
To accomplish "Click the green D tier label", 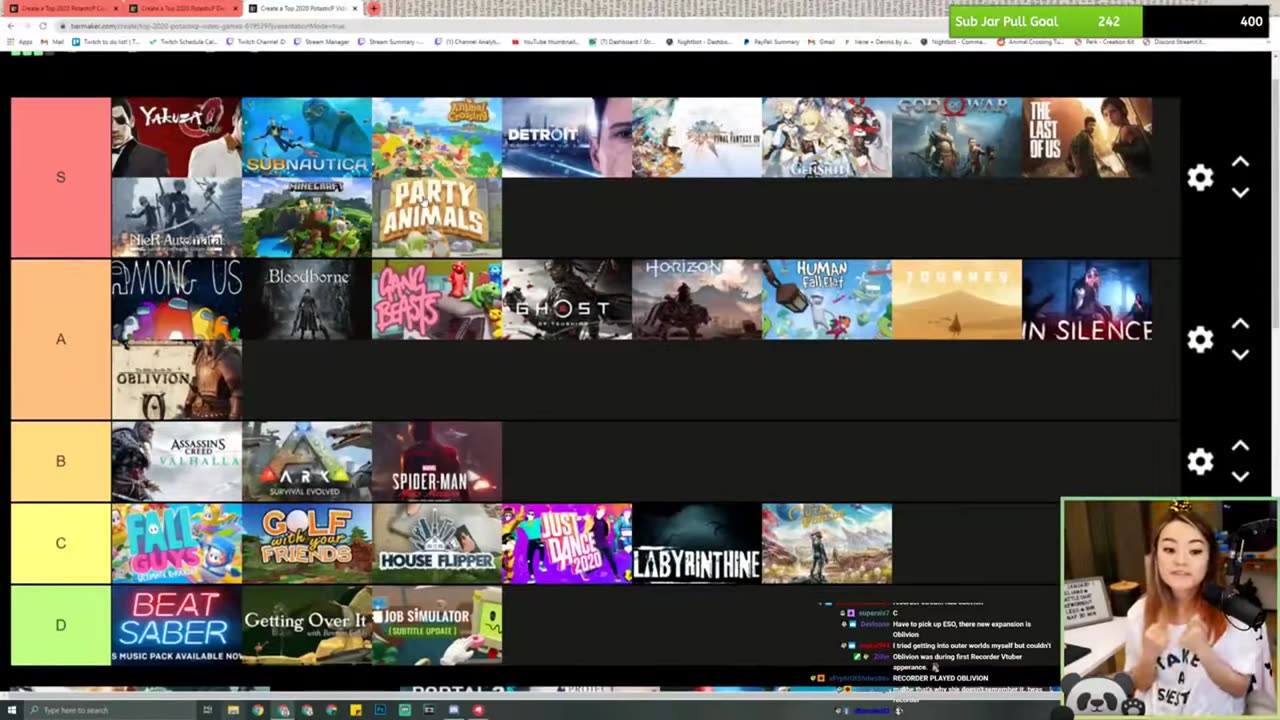I will click(61, 625).
